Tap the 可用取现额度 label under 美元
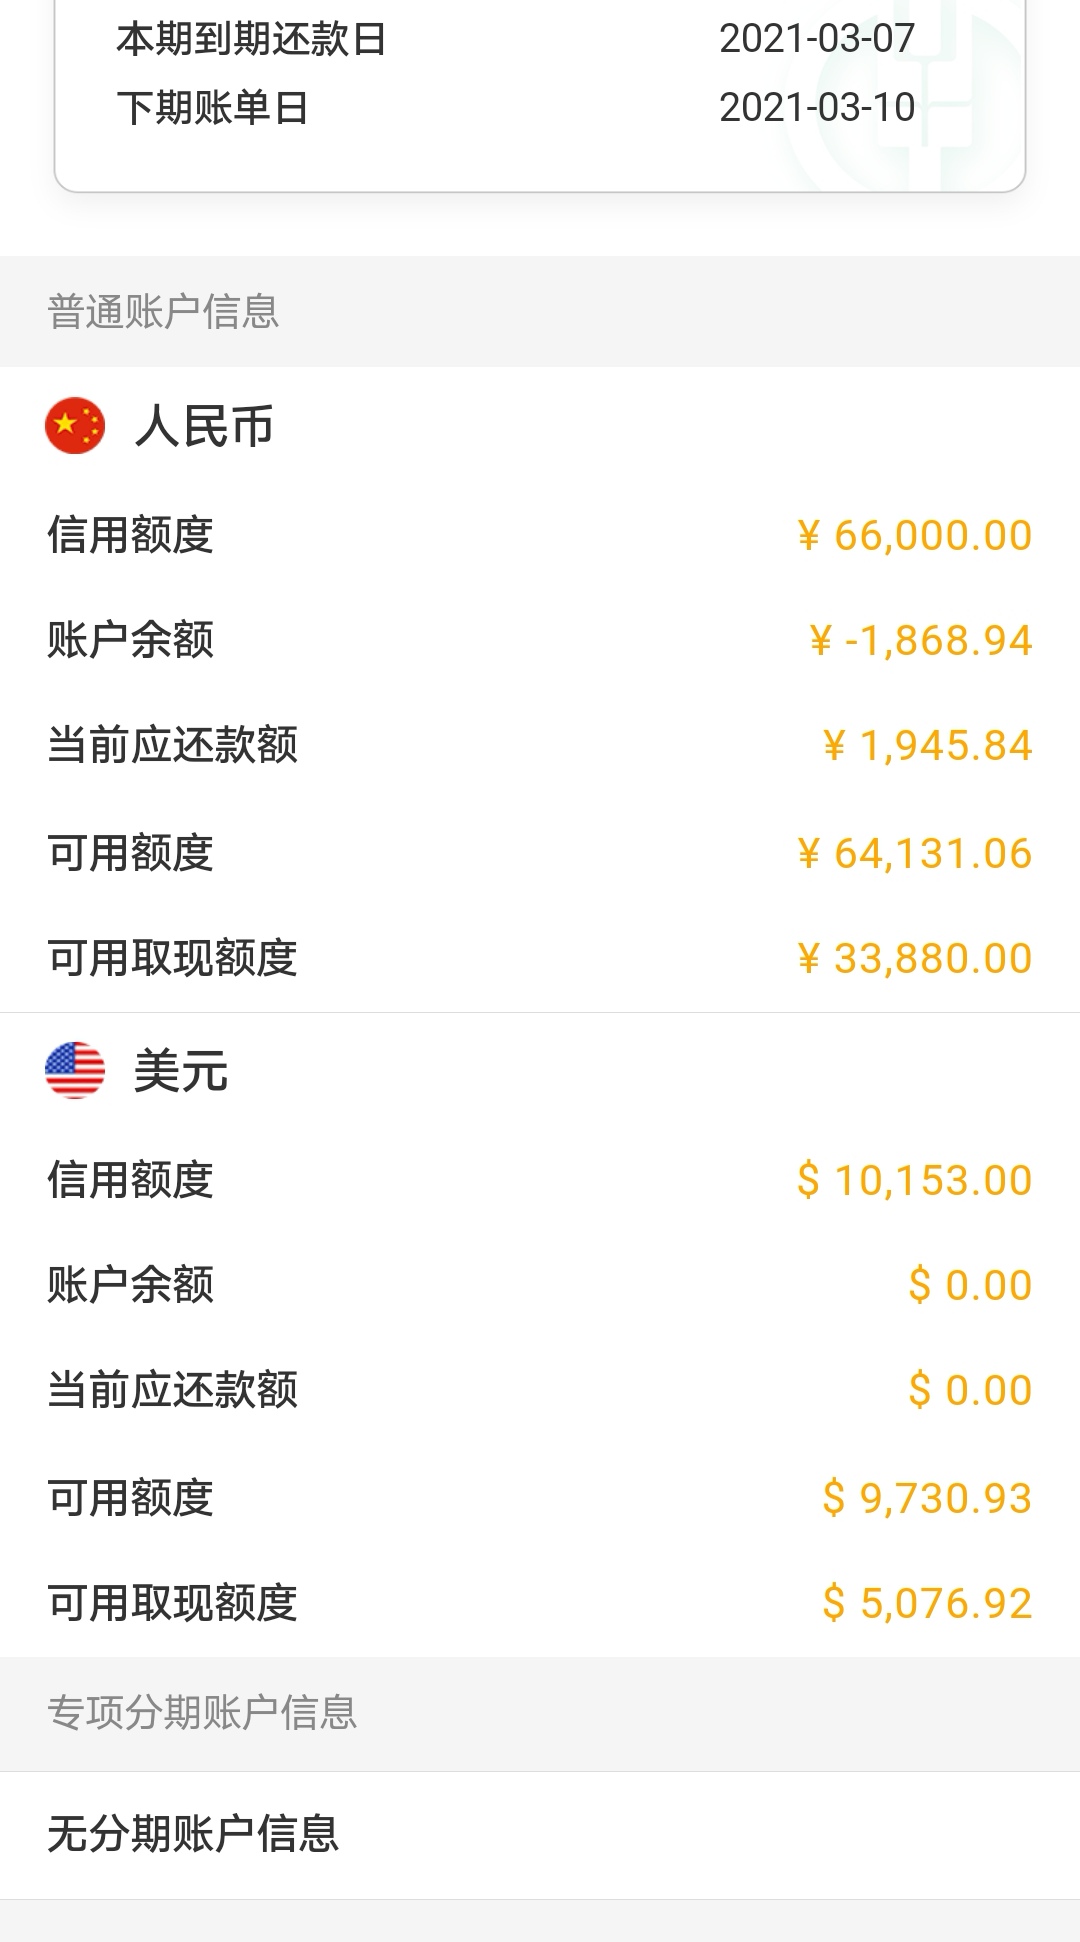1080x1942 pixels. [x=172, y=1603]
